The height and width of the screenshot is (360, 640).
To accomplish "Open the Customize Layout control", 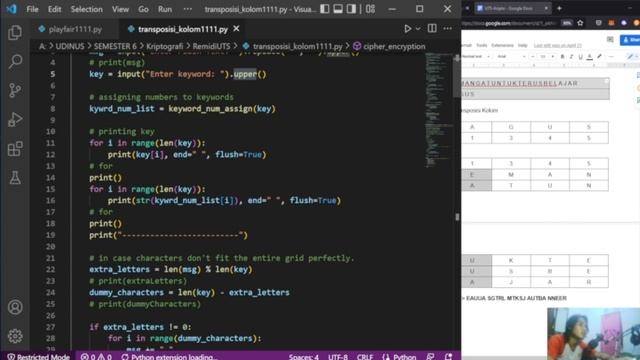I will (x=370, y=9).
